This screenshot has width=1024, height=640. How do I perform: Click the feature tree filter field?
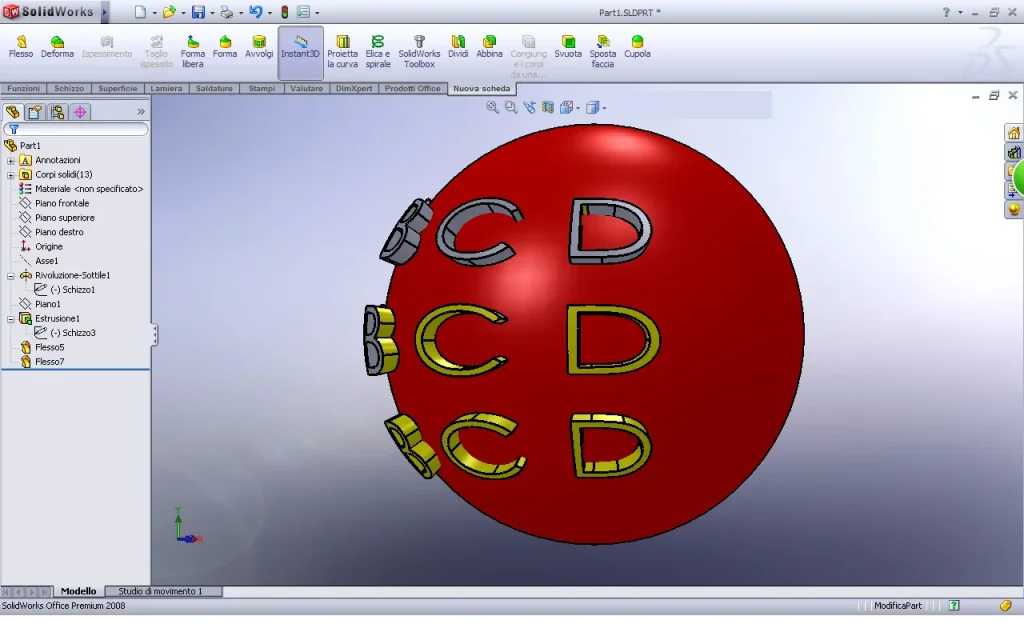(76, 129)
